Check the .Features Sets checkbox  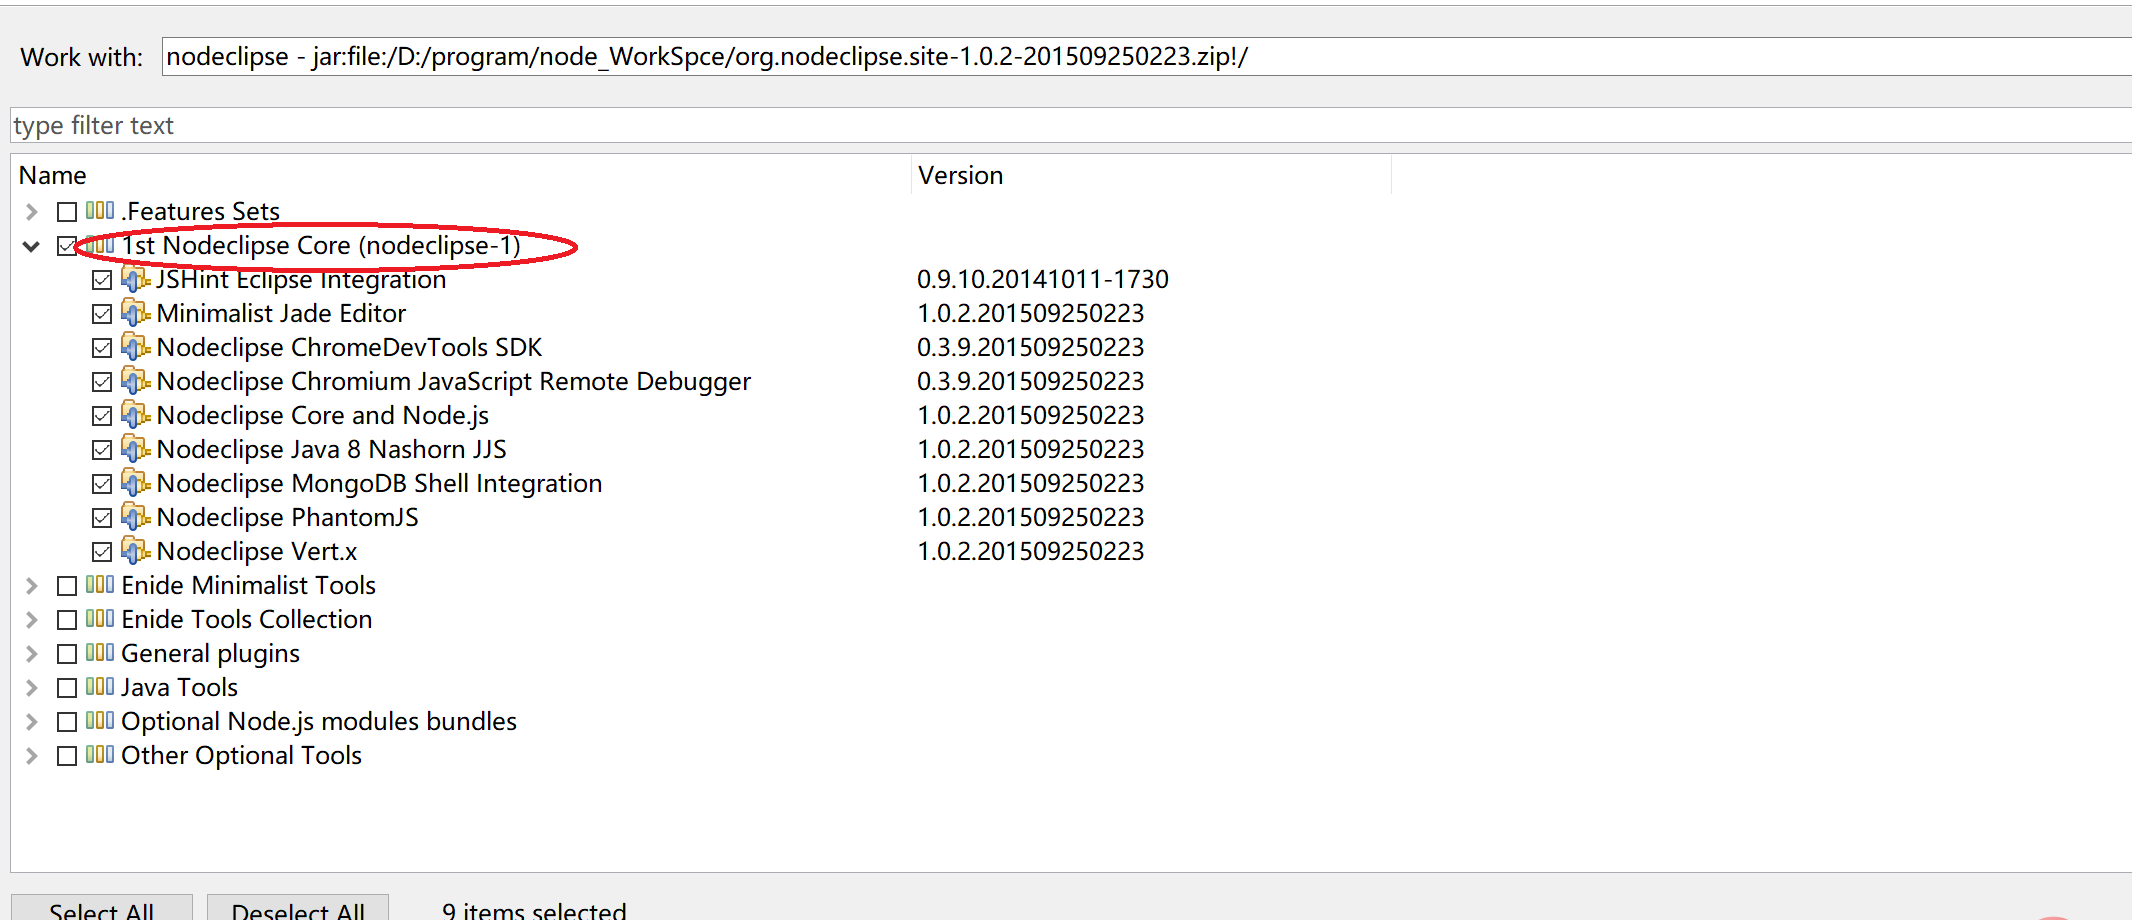(x=67, y=212)
